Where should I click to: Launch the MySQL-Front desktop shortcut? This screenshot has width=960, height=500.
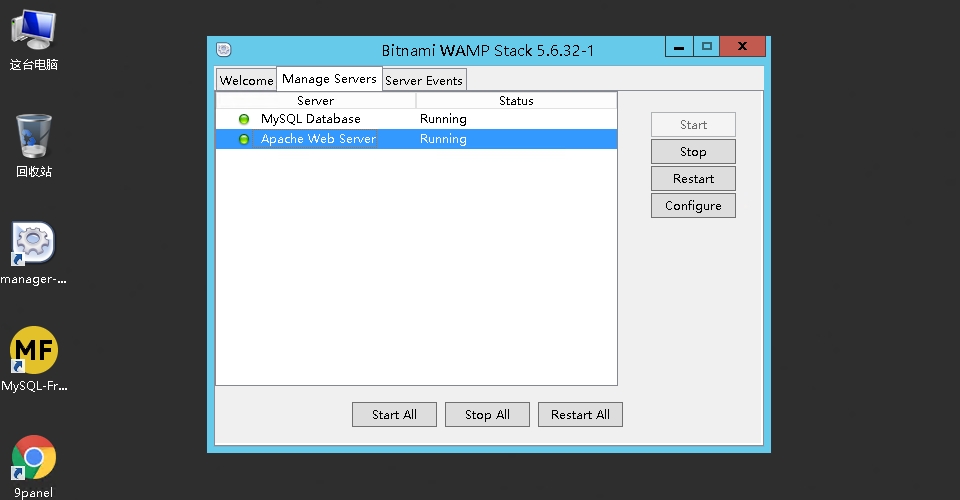pyautogui.click(x=34, y=351)
